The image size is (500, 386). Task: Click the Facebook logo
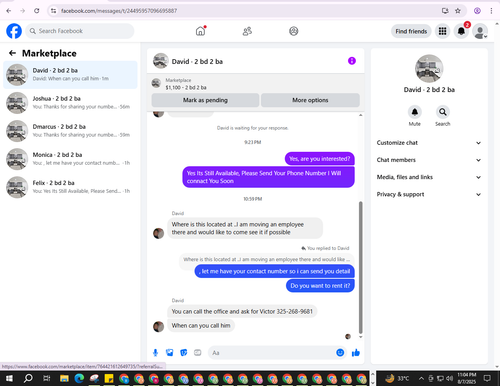pyautogui.click(x=14, y=31)
